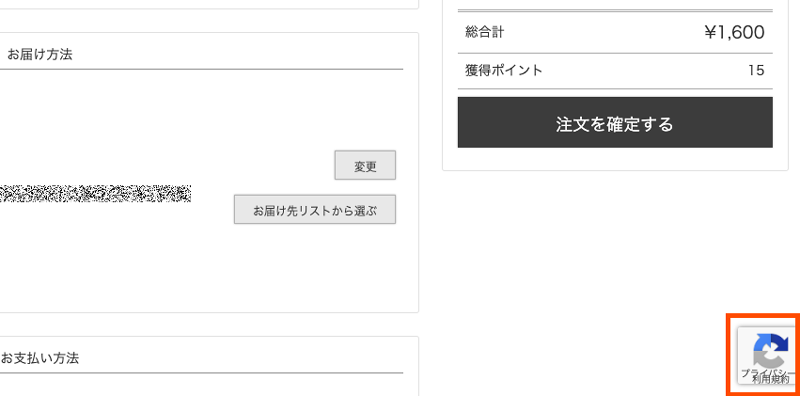Choose お届け先リストから選ぶ button
The image size is (800, 396).
(x=315, y=209)
